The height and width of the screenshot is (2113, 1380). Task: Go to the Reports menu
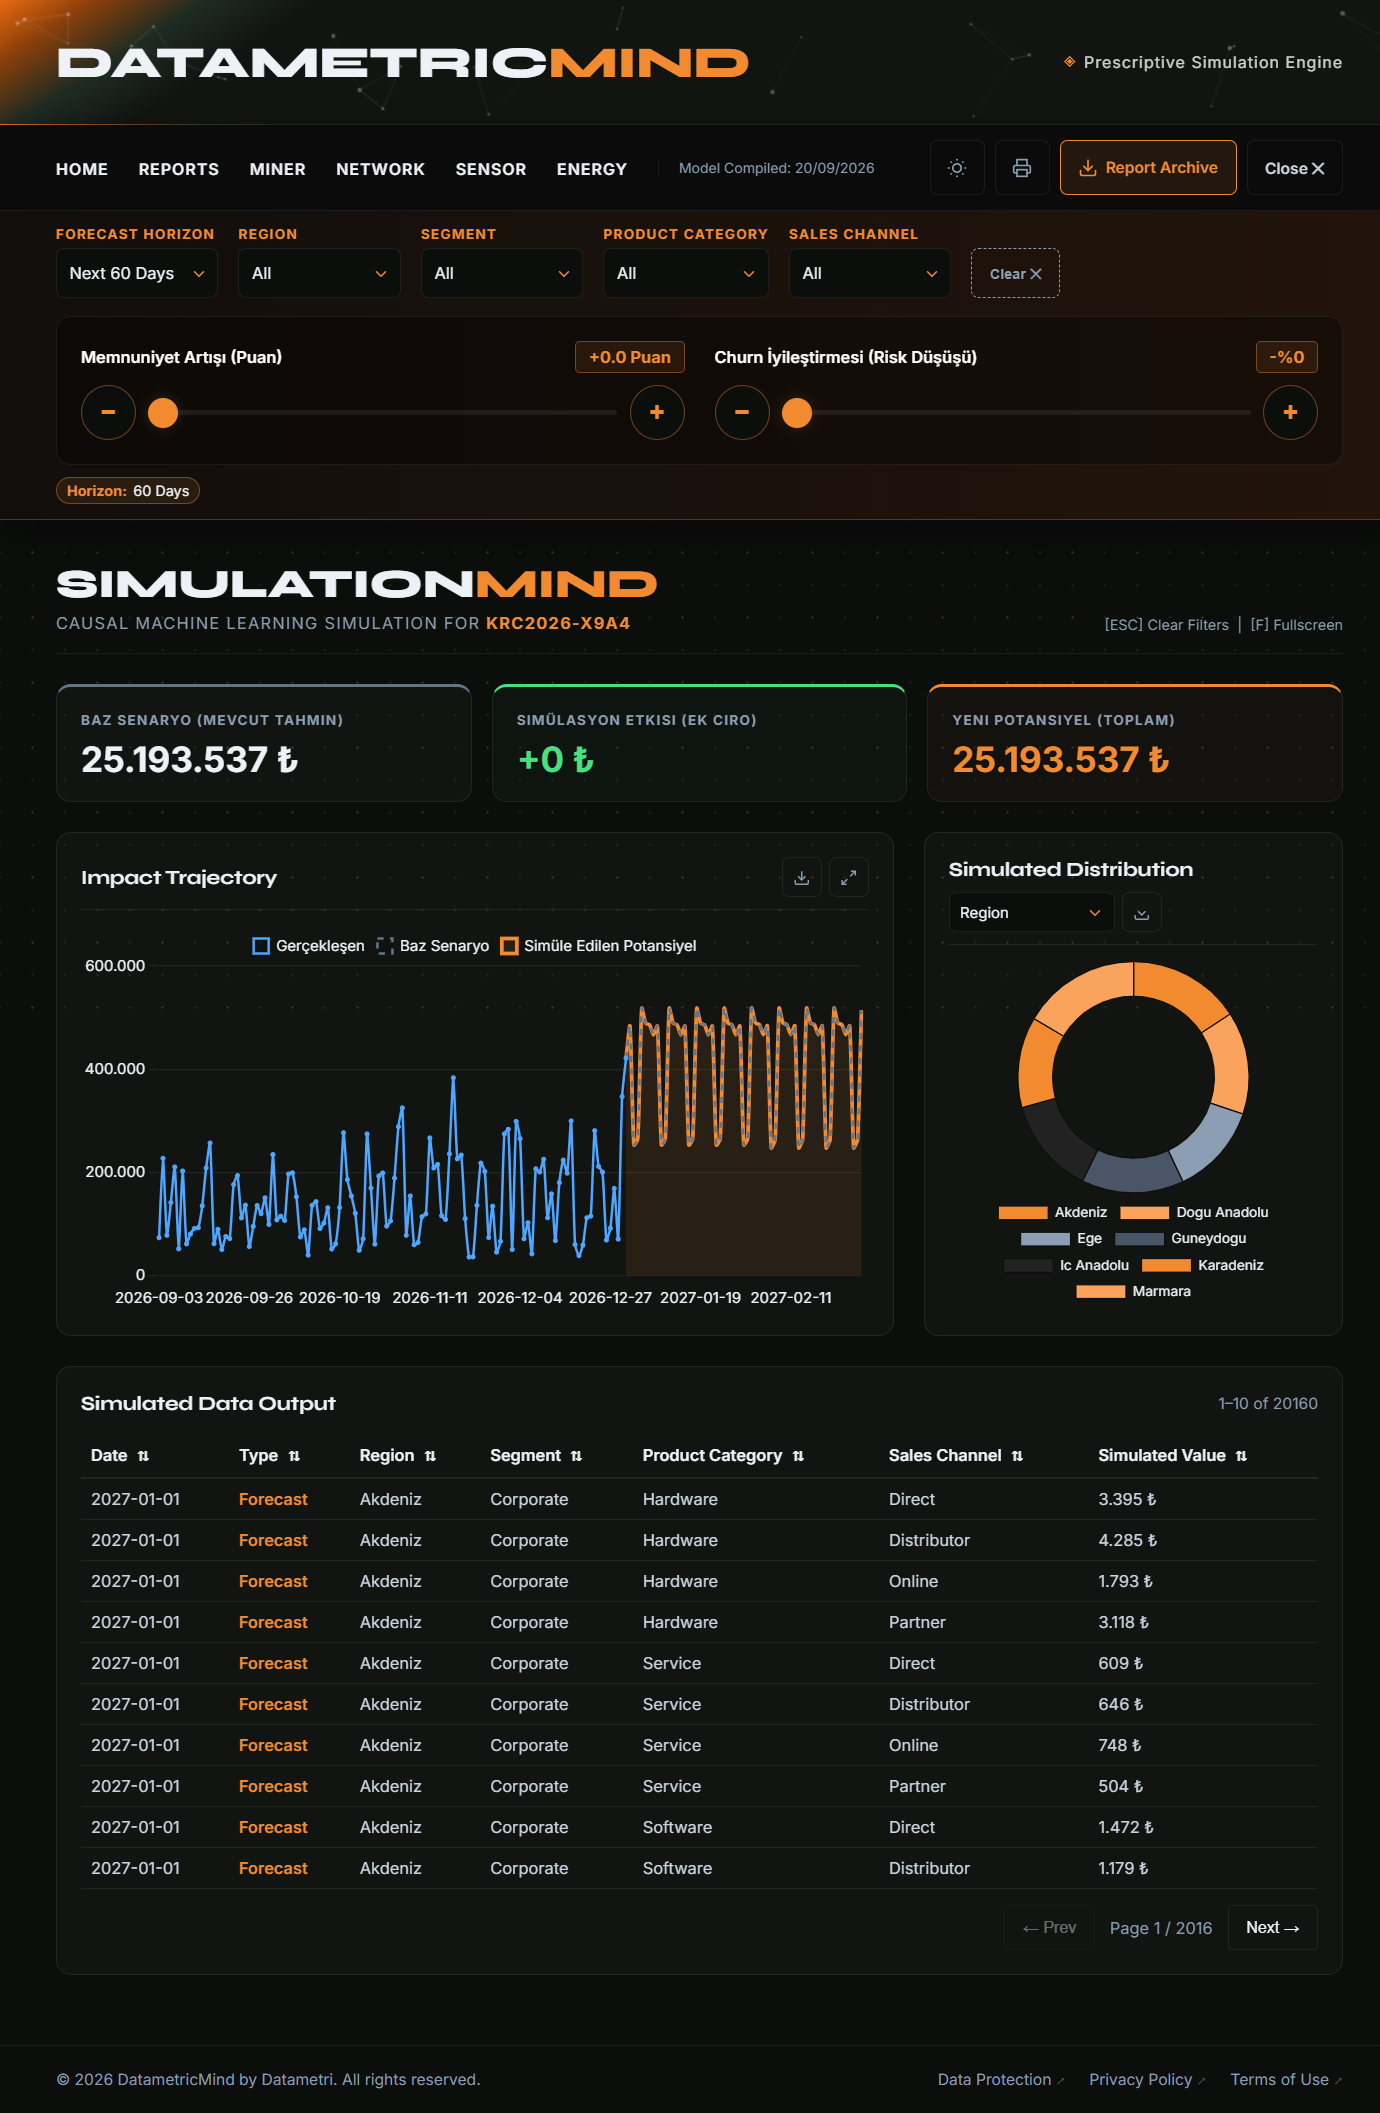pyautogui.click(x=179, y=169)
